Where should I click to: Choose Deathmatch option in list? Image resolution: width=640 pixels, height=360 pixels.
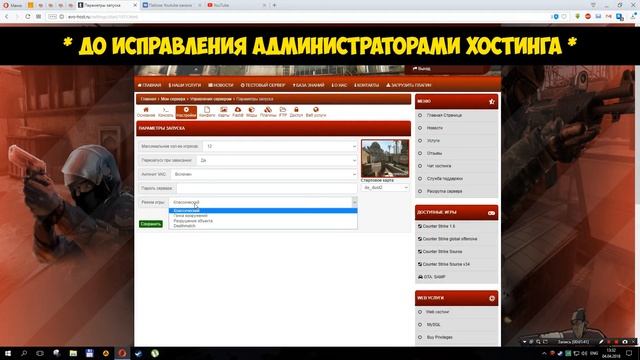pyautogui.click(x=263, y=226)
